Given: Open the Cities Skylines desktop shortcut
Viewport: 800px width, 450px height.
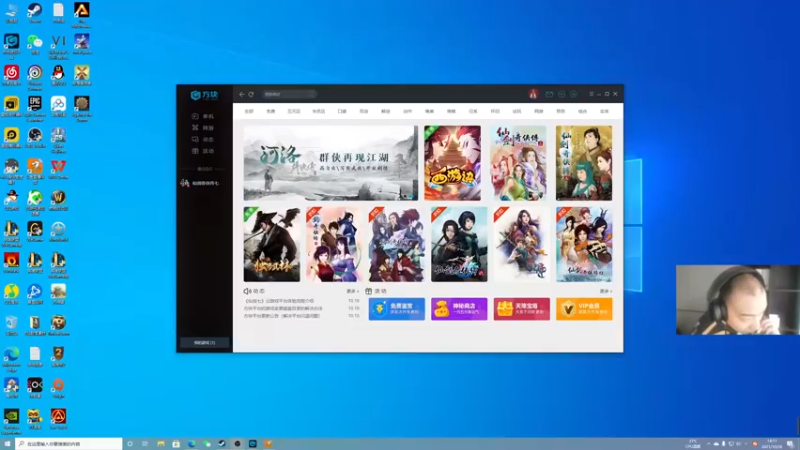Looking at the screenshot, I should [x=58, y=138].
